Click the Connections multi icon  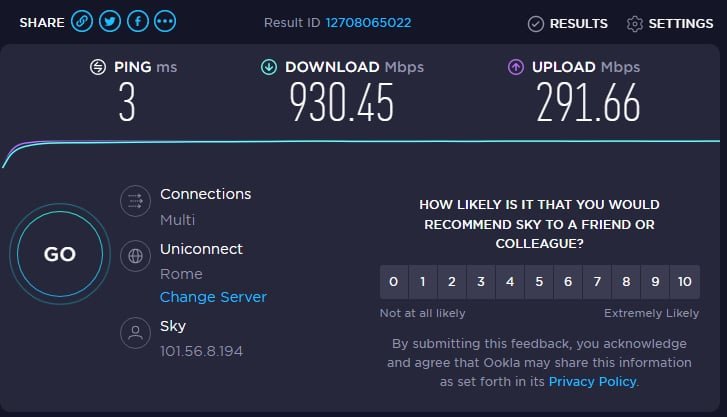coord(135,201)
